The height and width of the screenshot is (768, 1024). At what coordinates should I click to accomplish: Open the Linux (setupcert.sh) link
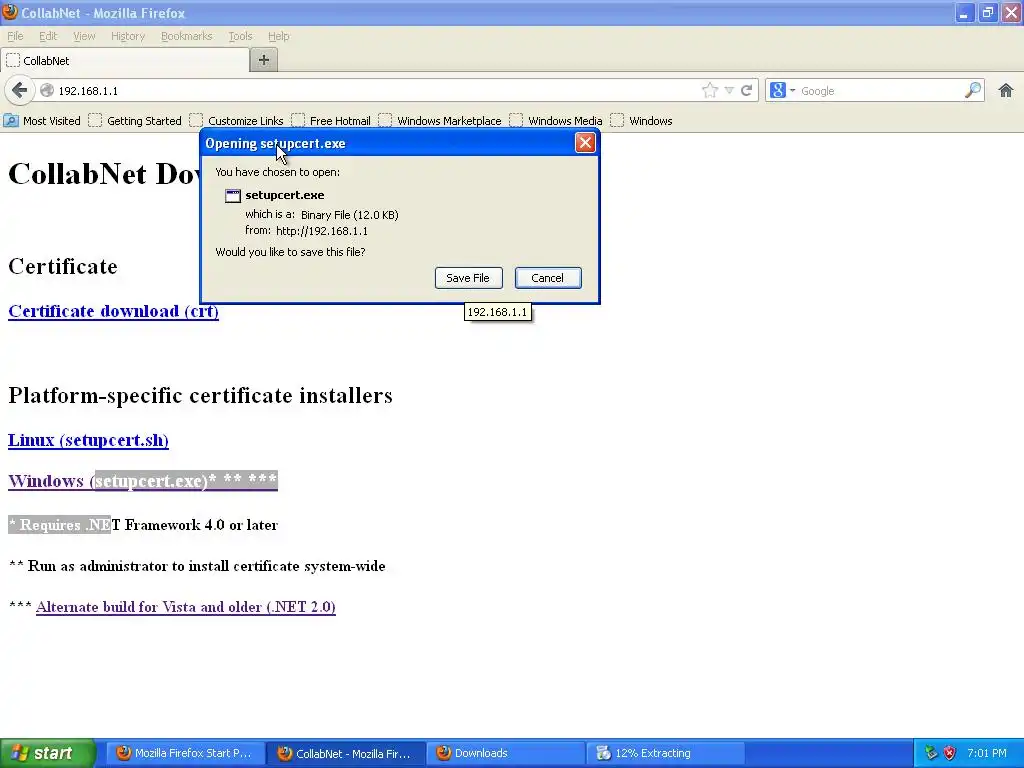pyautogui.click(x=88, y=440)
